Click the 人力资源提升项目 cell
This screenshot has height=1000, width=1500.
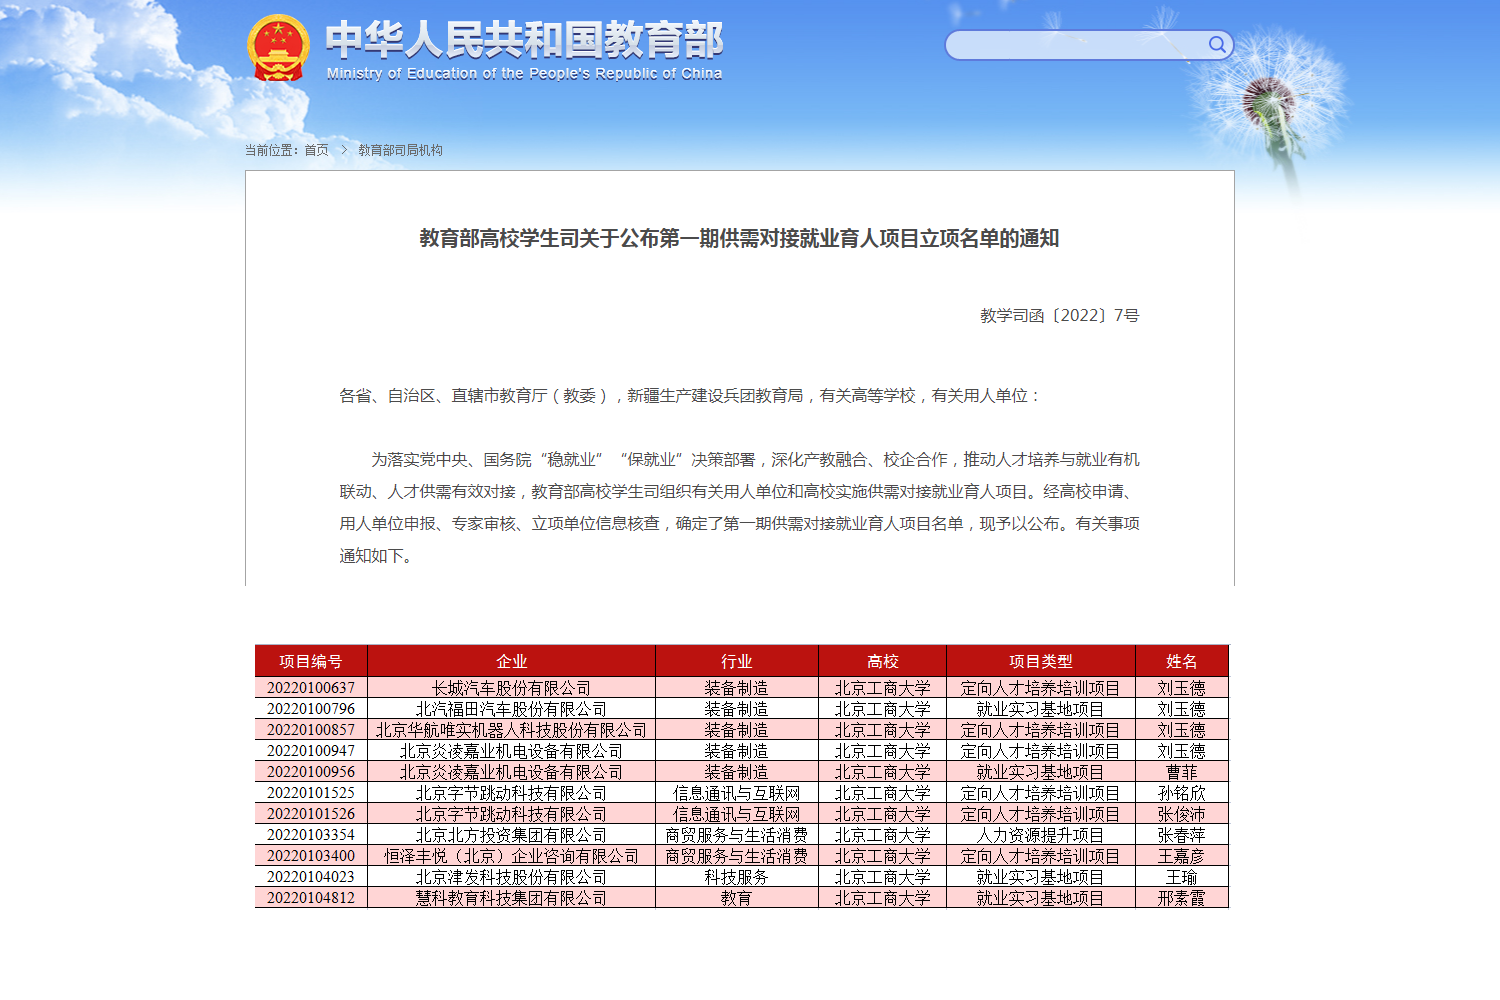(1040, 835)
